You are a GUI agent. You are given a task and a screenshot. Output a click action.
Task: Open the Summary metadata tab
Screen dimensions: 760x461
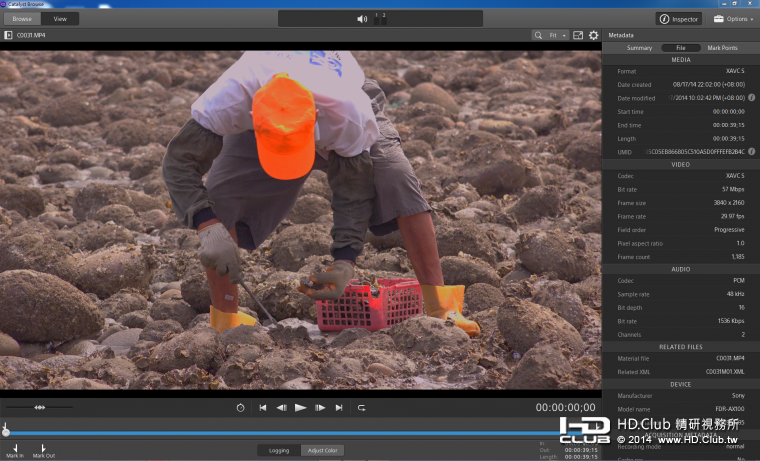tap(639, 48)
